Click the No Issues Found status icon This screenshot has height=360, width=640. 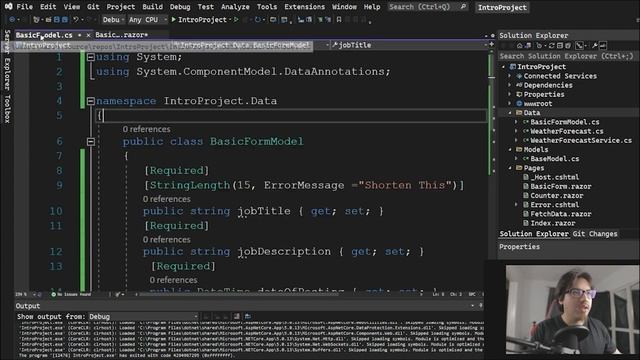pyautogui.click(x=53, y=294)
